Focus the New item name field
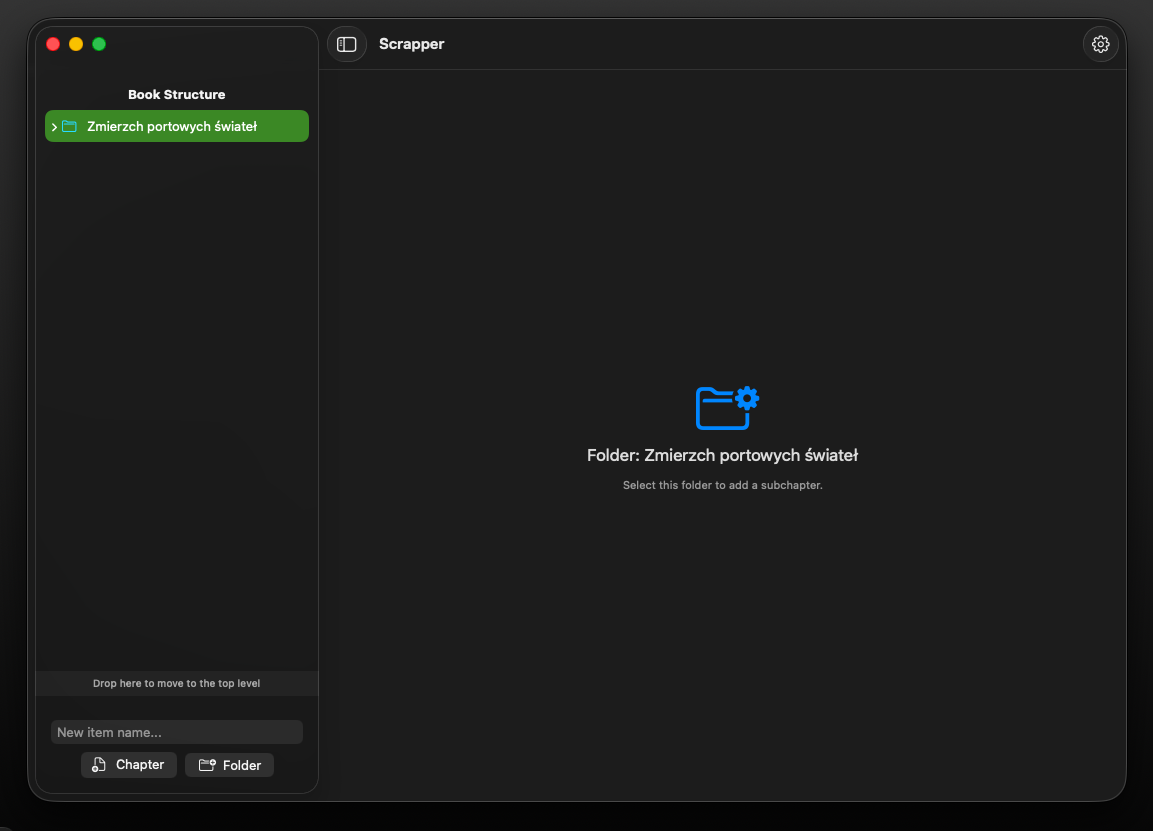1153x831 pixels. tap(176, 732)
